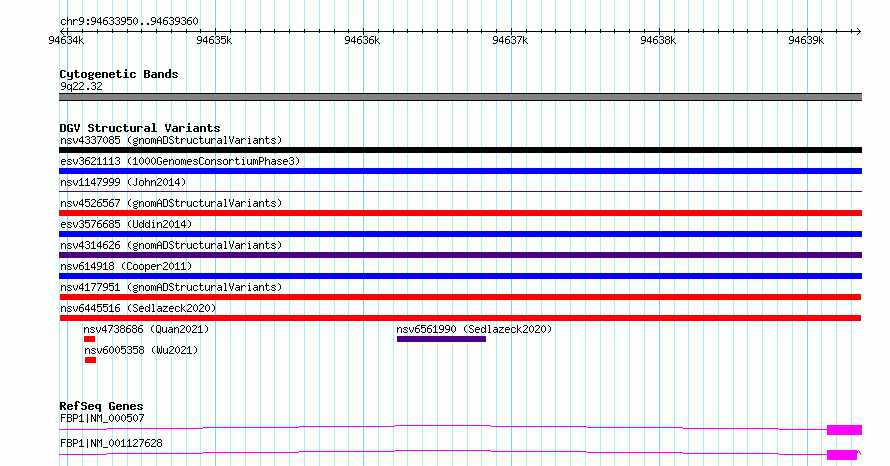Open the nsv4526567 (gnomADStructuralVariants) label
The width and height of the screenshot is (890, 466).
pos(171,203)
